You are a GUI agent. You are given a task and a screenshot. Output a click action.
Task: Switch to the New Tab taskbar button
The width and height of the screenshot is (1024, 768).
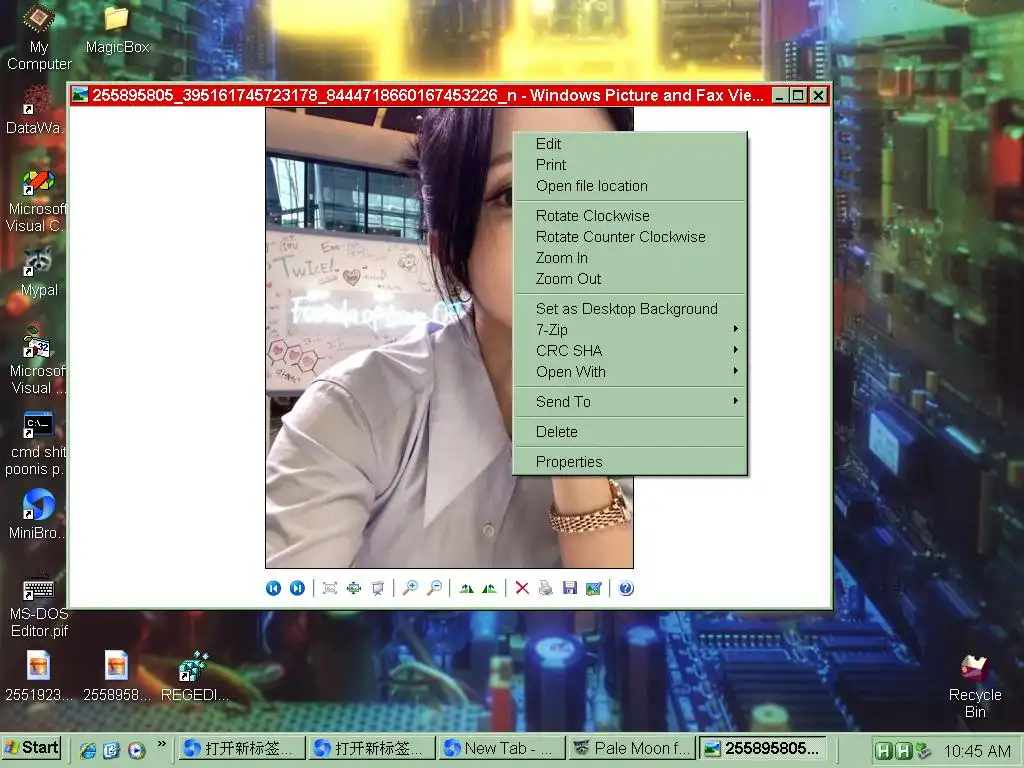click(x=502, y=748)
